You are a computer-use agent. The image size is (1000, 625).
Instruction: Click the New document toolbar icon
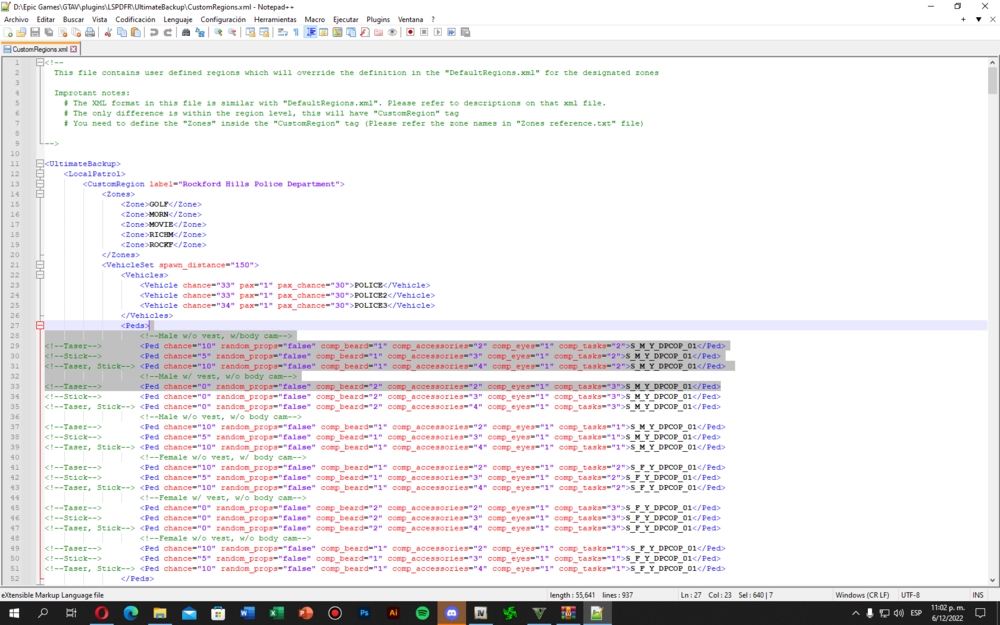tap(8, 32)
